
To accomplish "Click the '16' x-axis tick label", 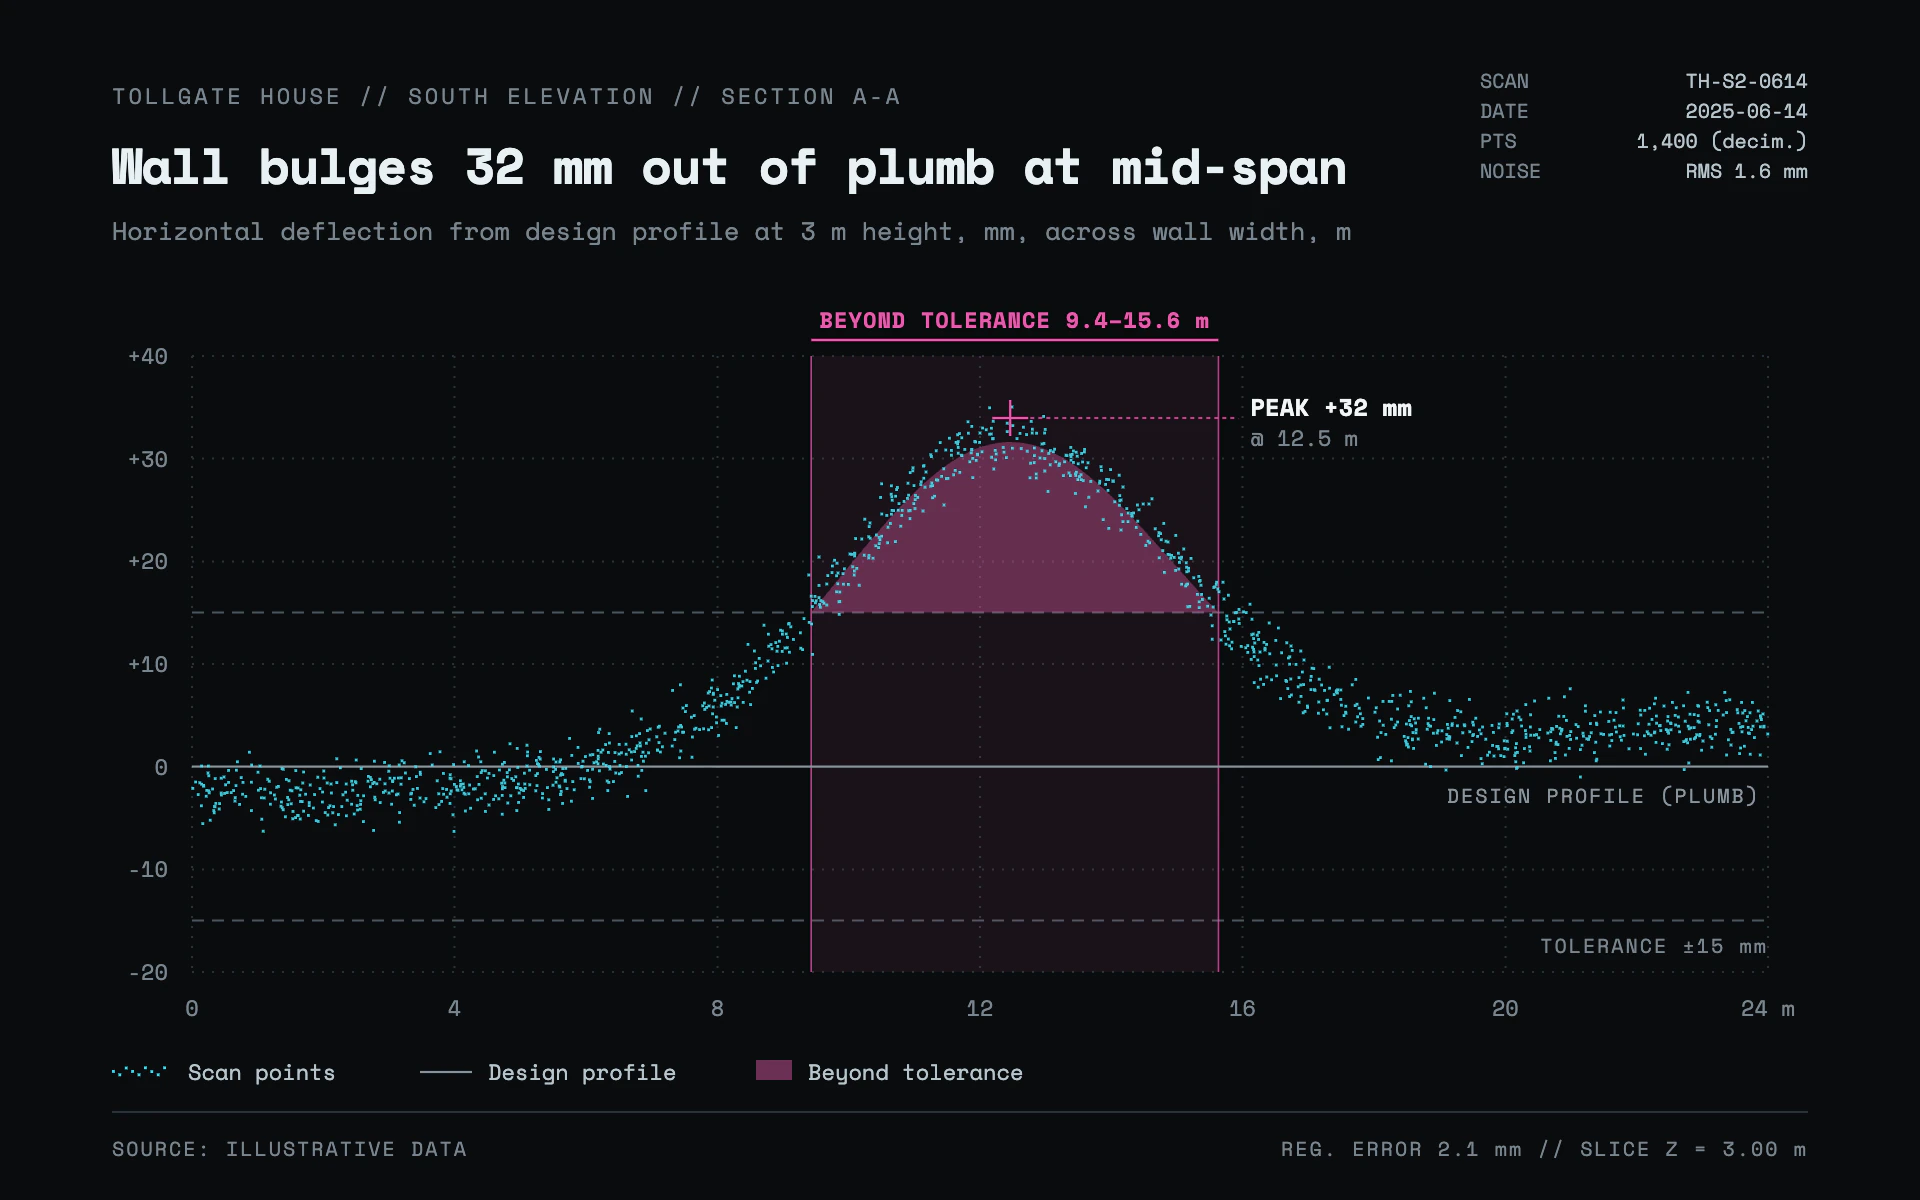I will pos(1242,1009).
